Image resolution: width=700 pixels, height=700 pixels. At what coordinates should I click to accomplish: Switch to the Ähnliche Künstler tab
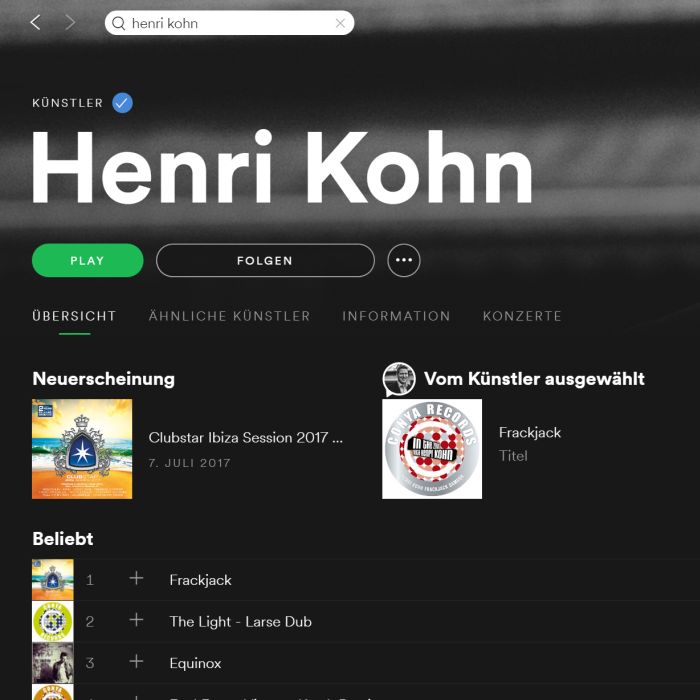229,316
